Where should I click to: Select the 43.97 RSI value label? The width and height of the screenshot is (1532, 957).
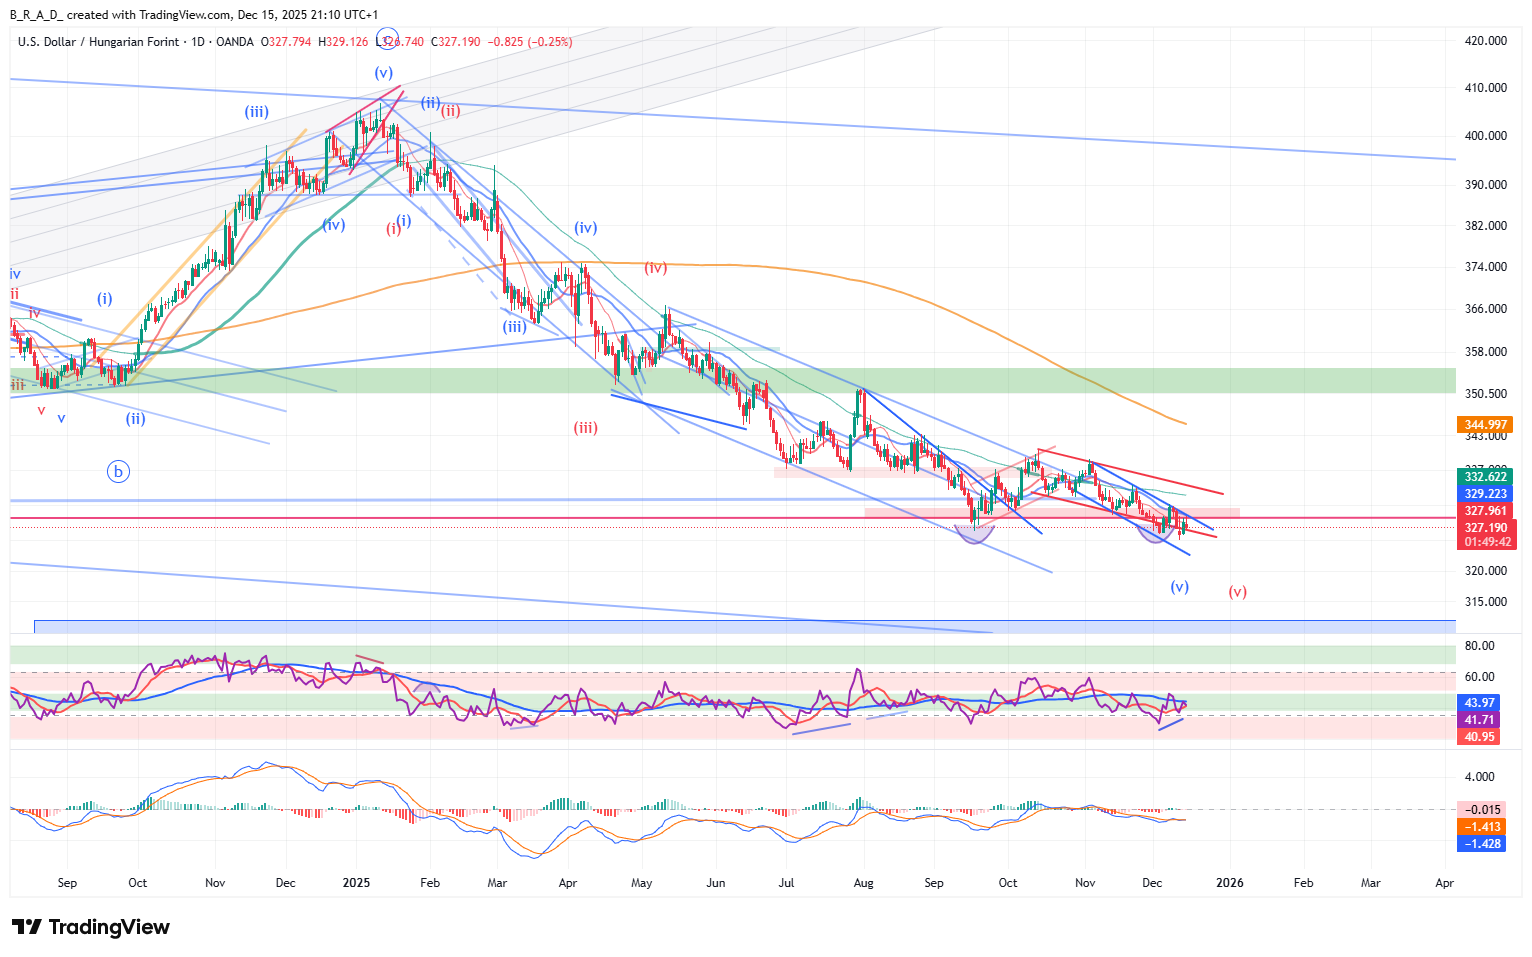[x=1480, y=703]
